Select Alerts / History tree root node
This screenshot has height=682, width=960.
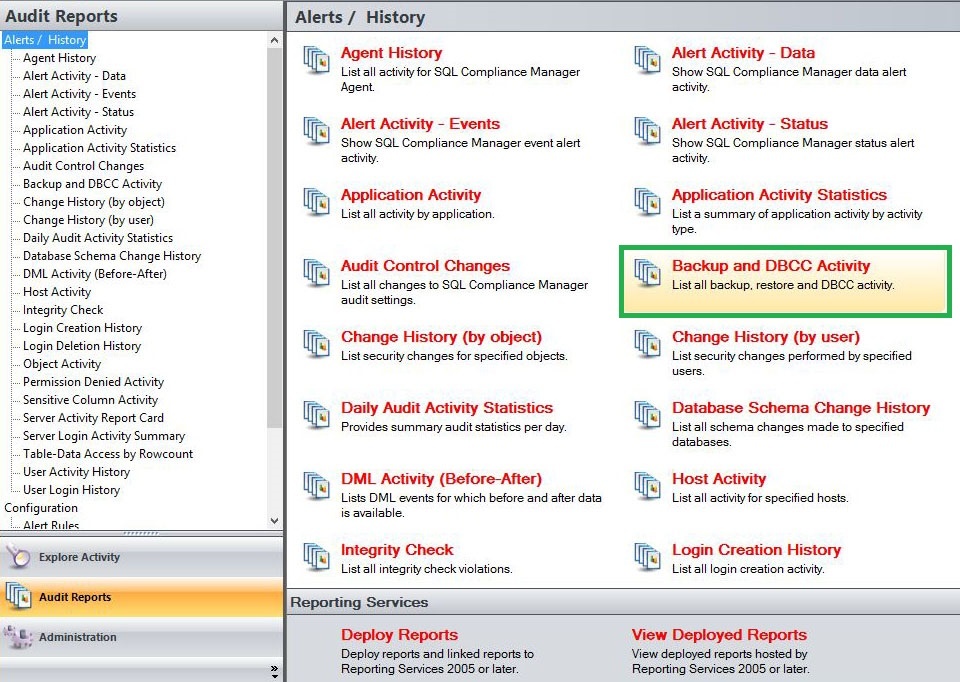45,40
